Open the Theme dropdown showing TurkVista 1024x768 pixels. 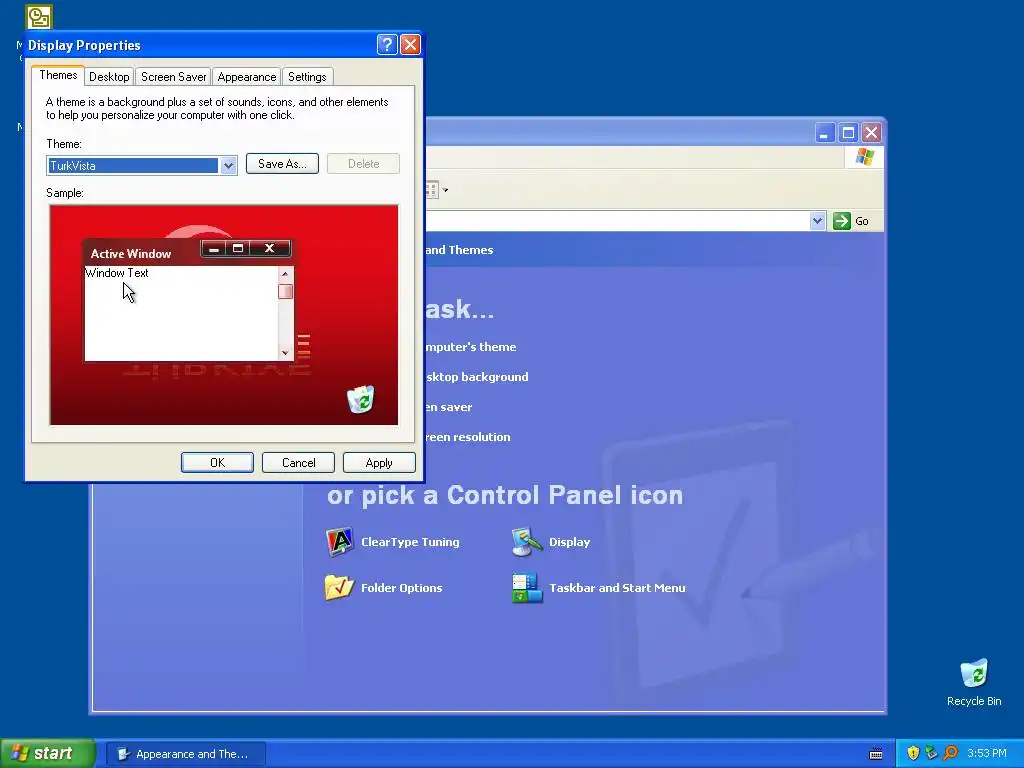point(142,165)
